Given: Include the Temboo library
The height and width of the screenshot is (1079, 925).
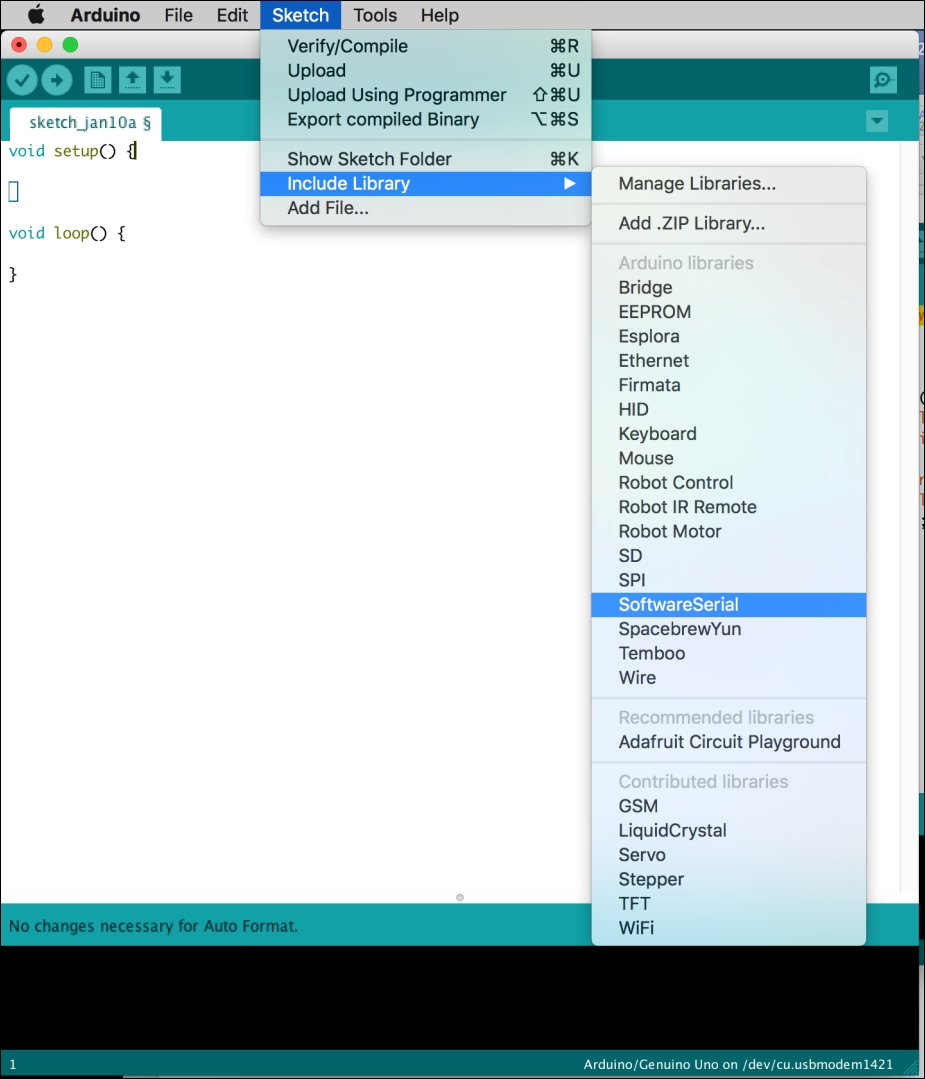Looking at the screenshot, I should point(729,654).
